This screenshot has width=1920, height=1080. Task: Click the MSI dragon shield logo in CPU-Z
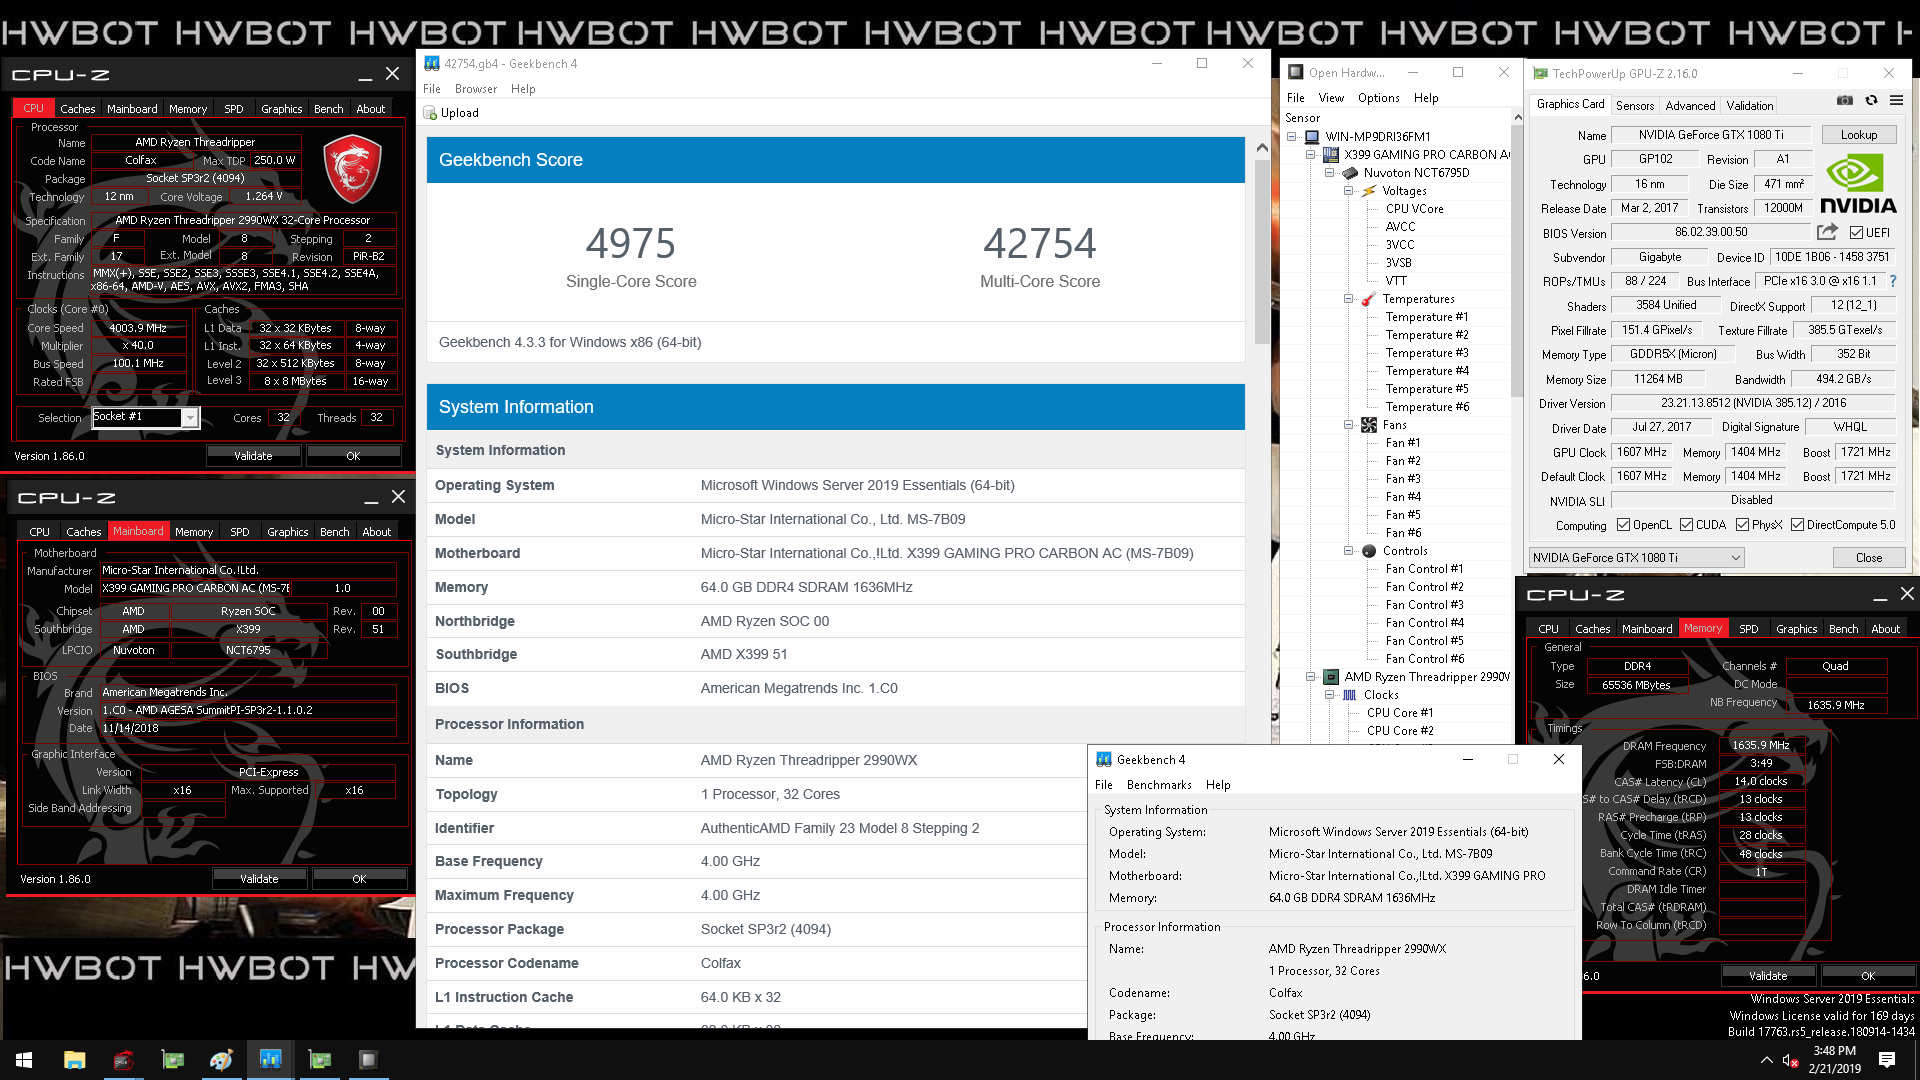coord(352,170)
